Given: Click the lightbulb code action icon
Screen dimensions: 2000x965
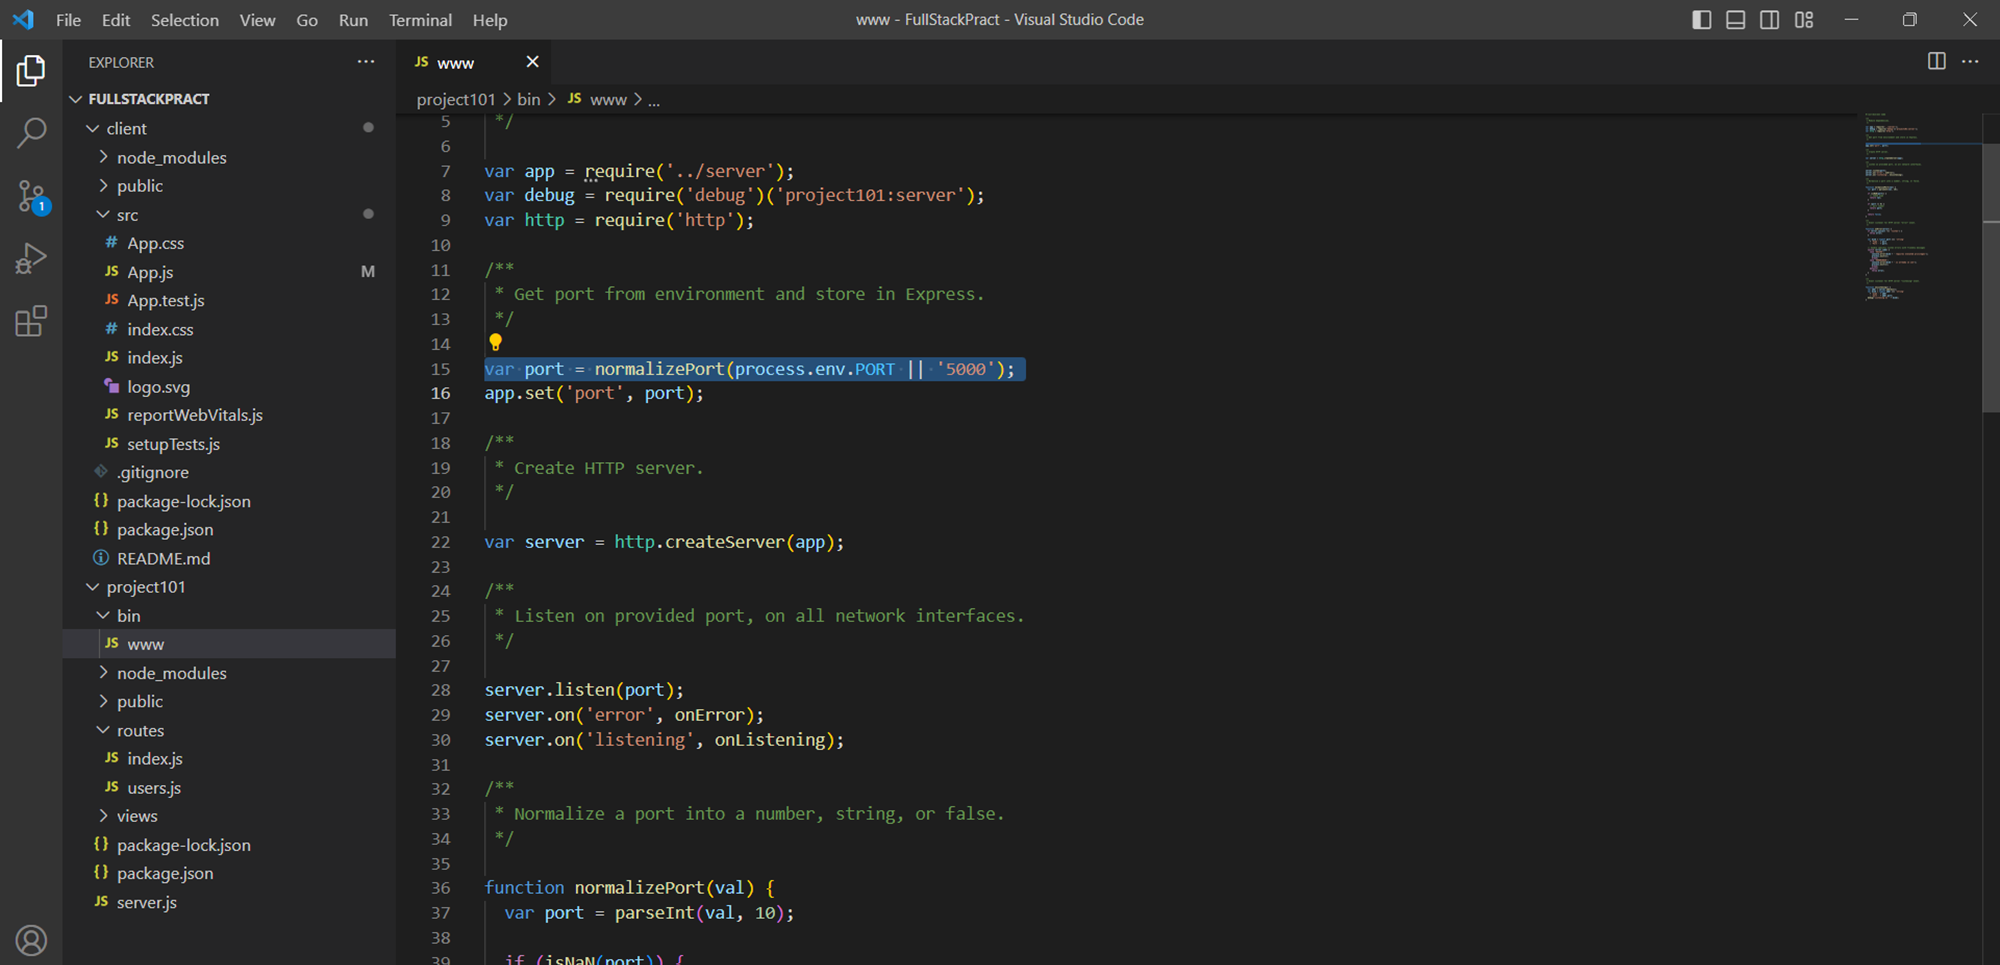Looking at the screenshot, I should tap(495, 343).
